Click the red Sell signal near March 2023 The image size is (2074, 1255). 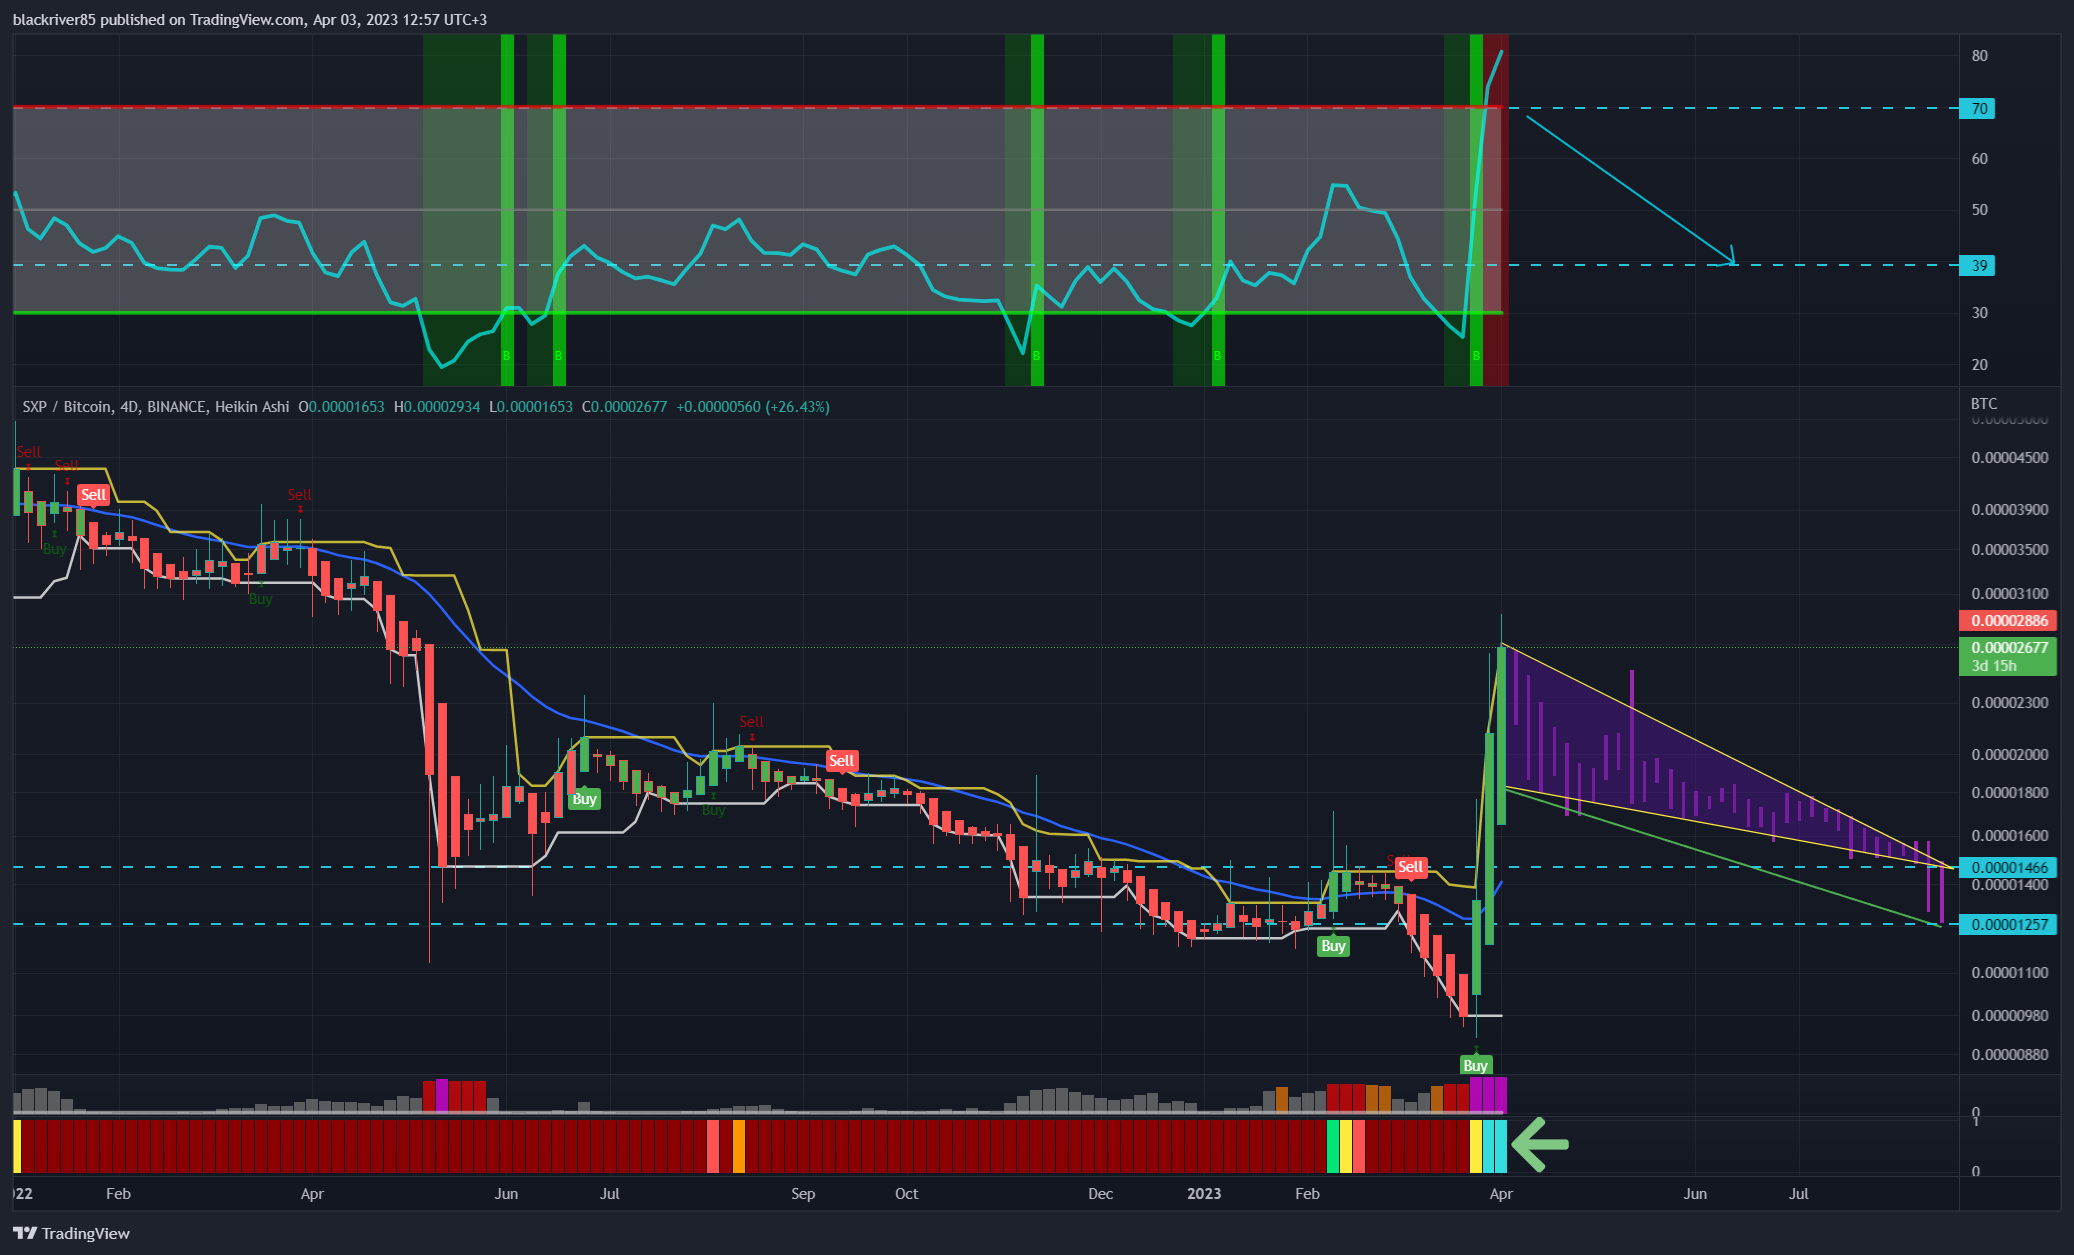1410,867
